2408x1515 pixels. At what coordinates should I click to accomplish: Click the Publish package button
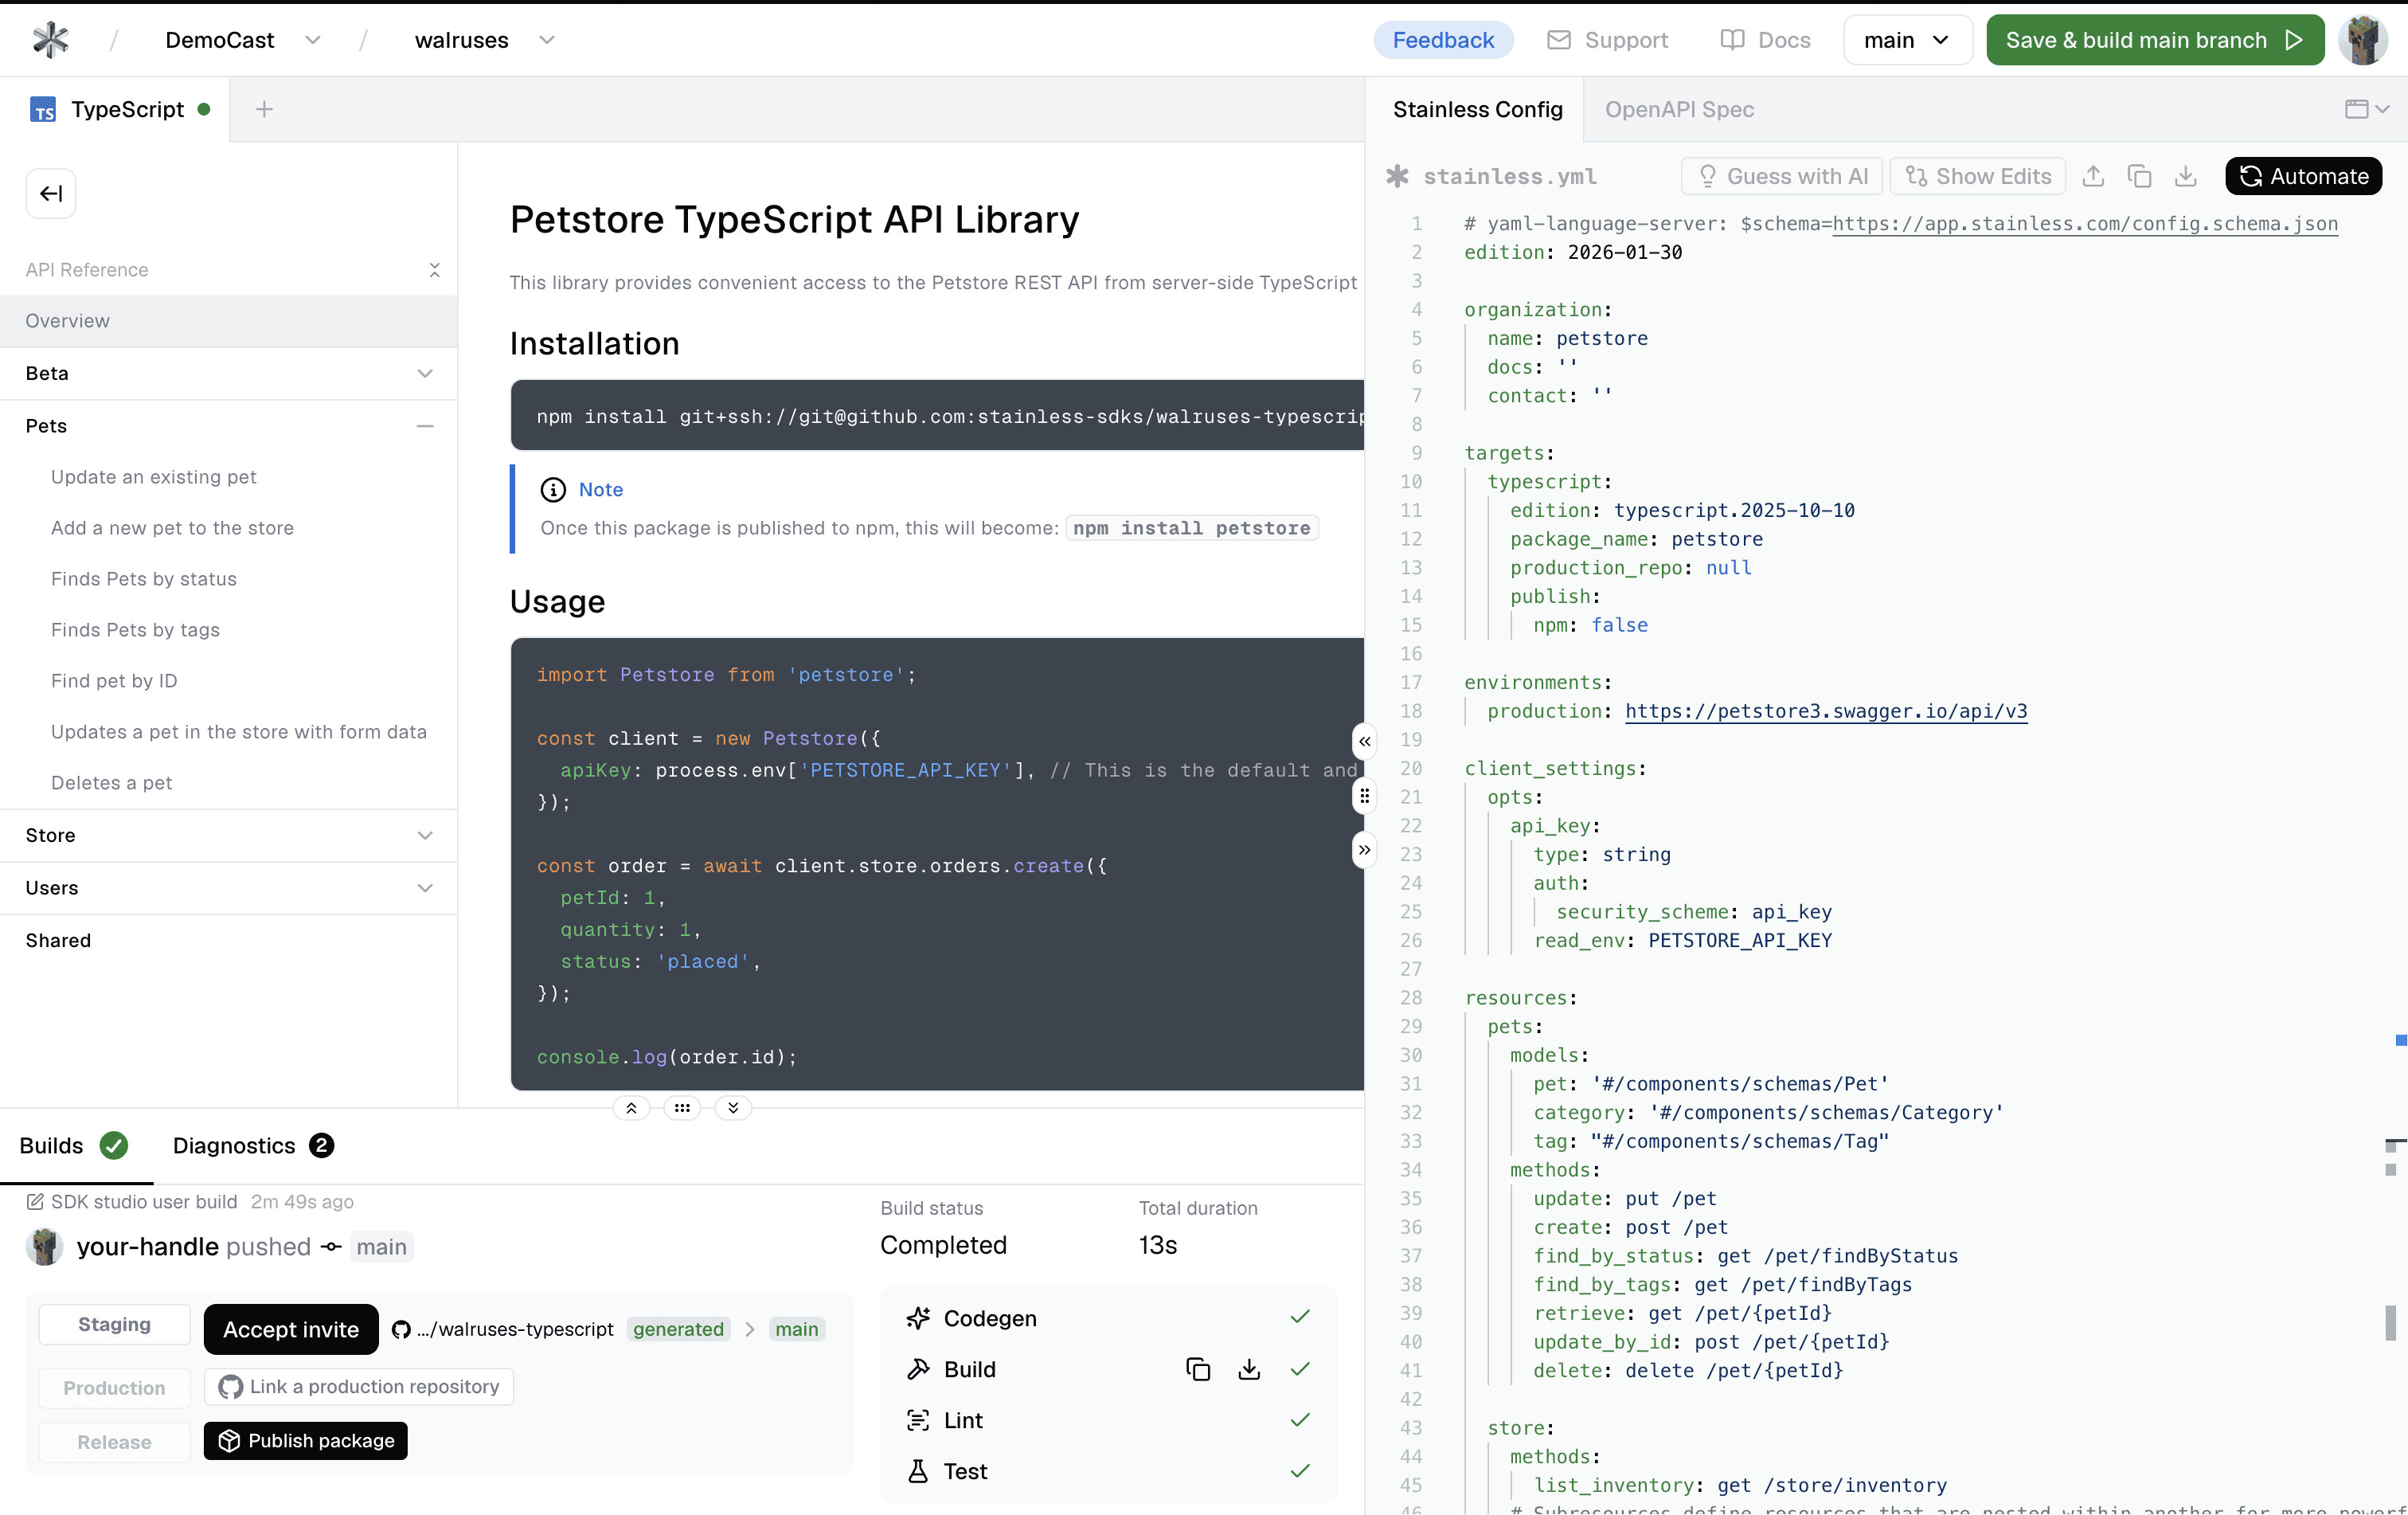click(306, 1440)
